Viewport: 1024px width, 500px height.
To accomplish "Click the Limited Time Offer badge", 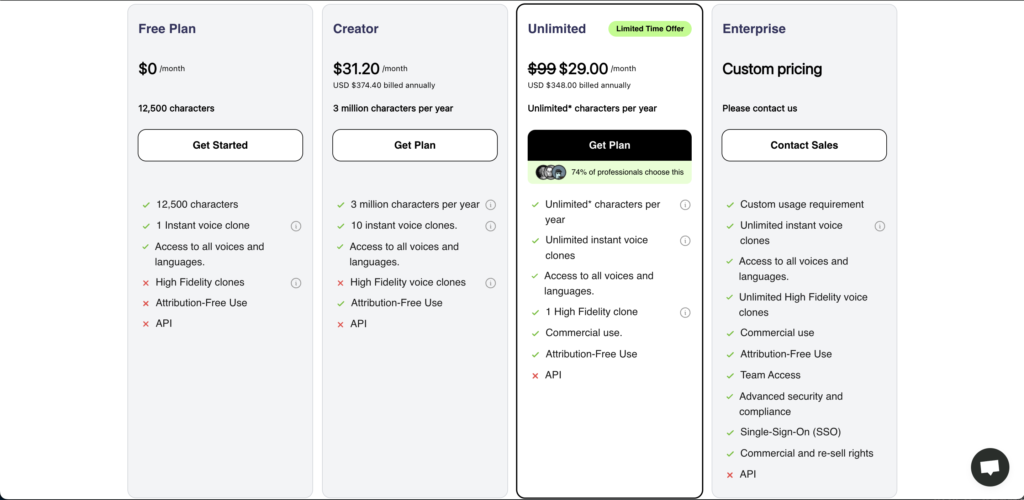I will point(650,29).
